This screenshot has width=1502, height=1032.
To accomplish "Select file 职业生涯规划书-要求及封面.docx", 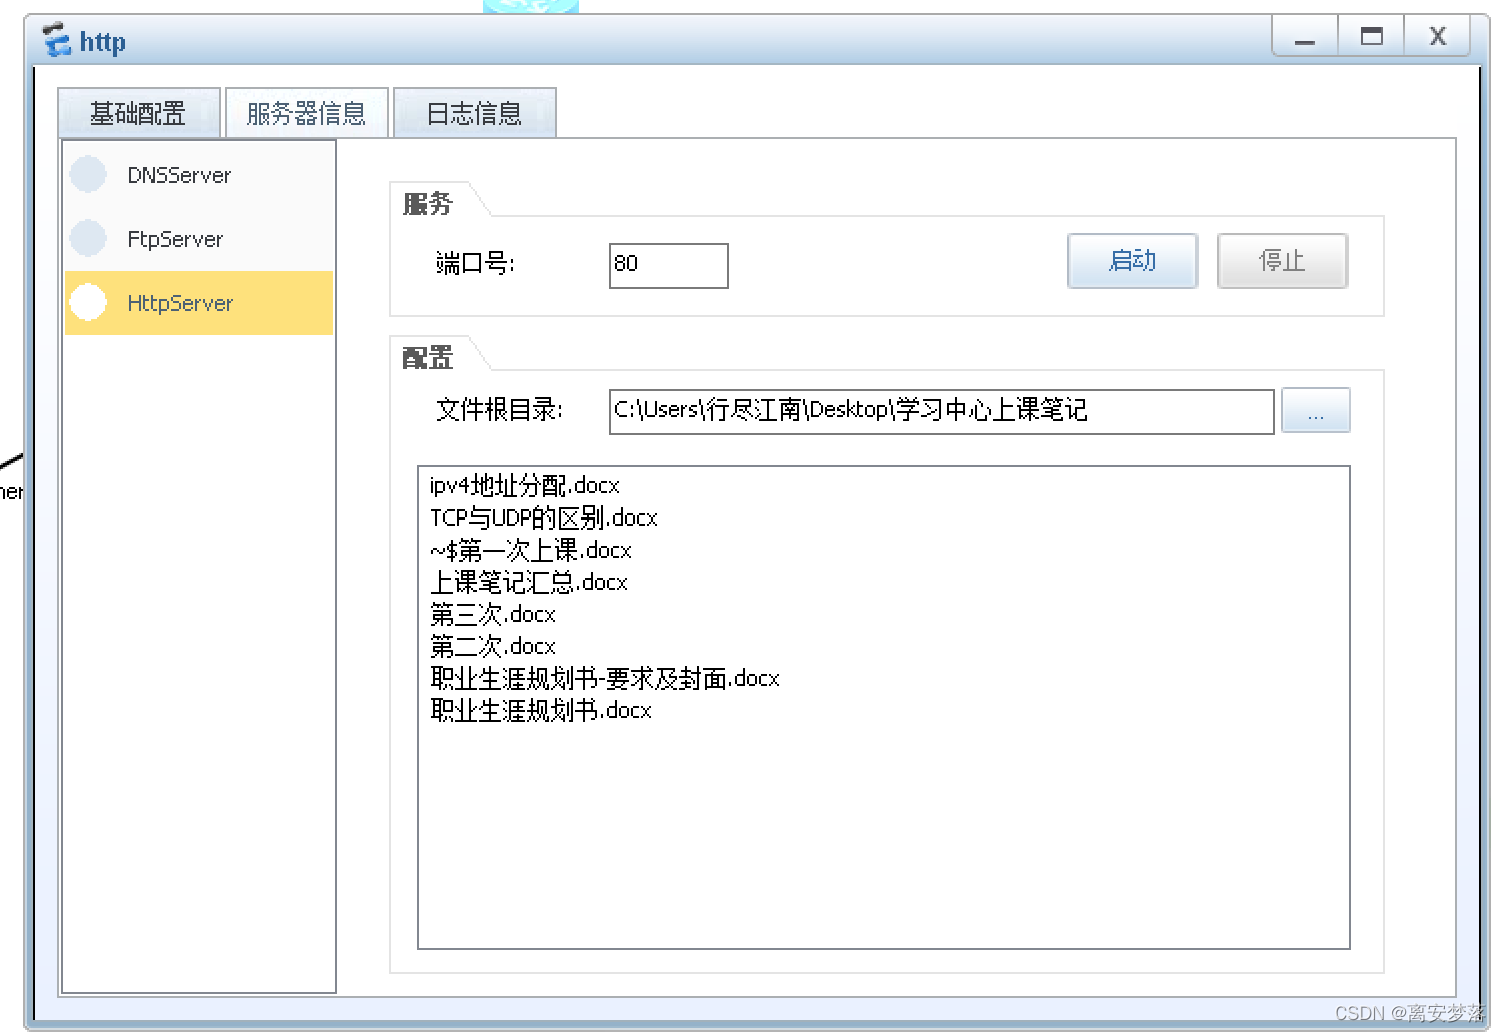I will (x=605, y=678).
